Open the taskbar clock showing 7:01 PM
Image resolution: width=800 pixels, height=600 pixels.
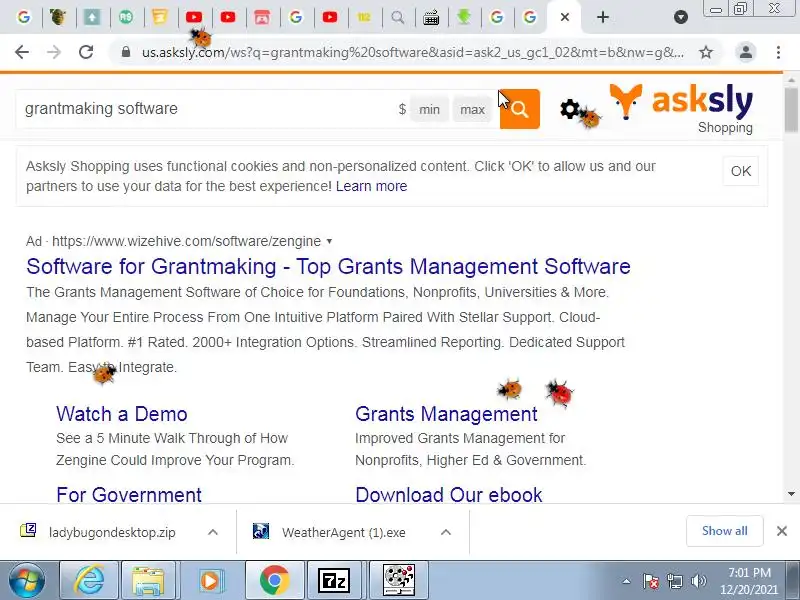pos(749,581)
